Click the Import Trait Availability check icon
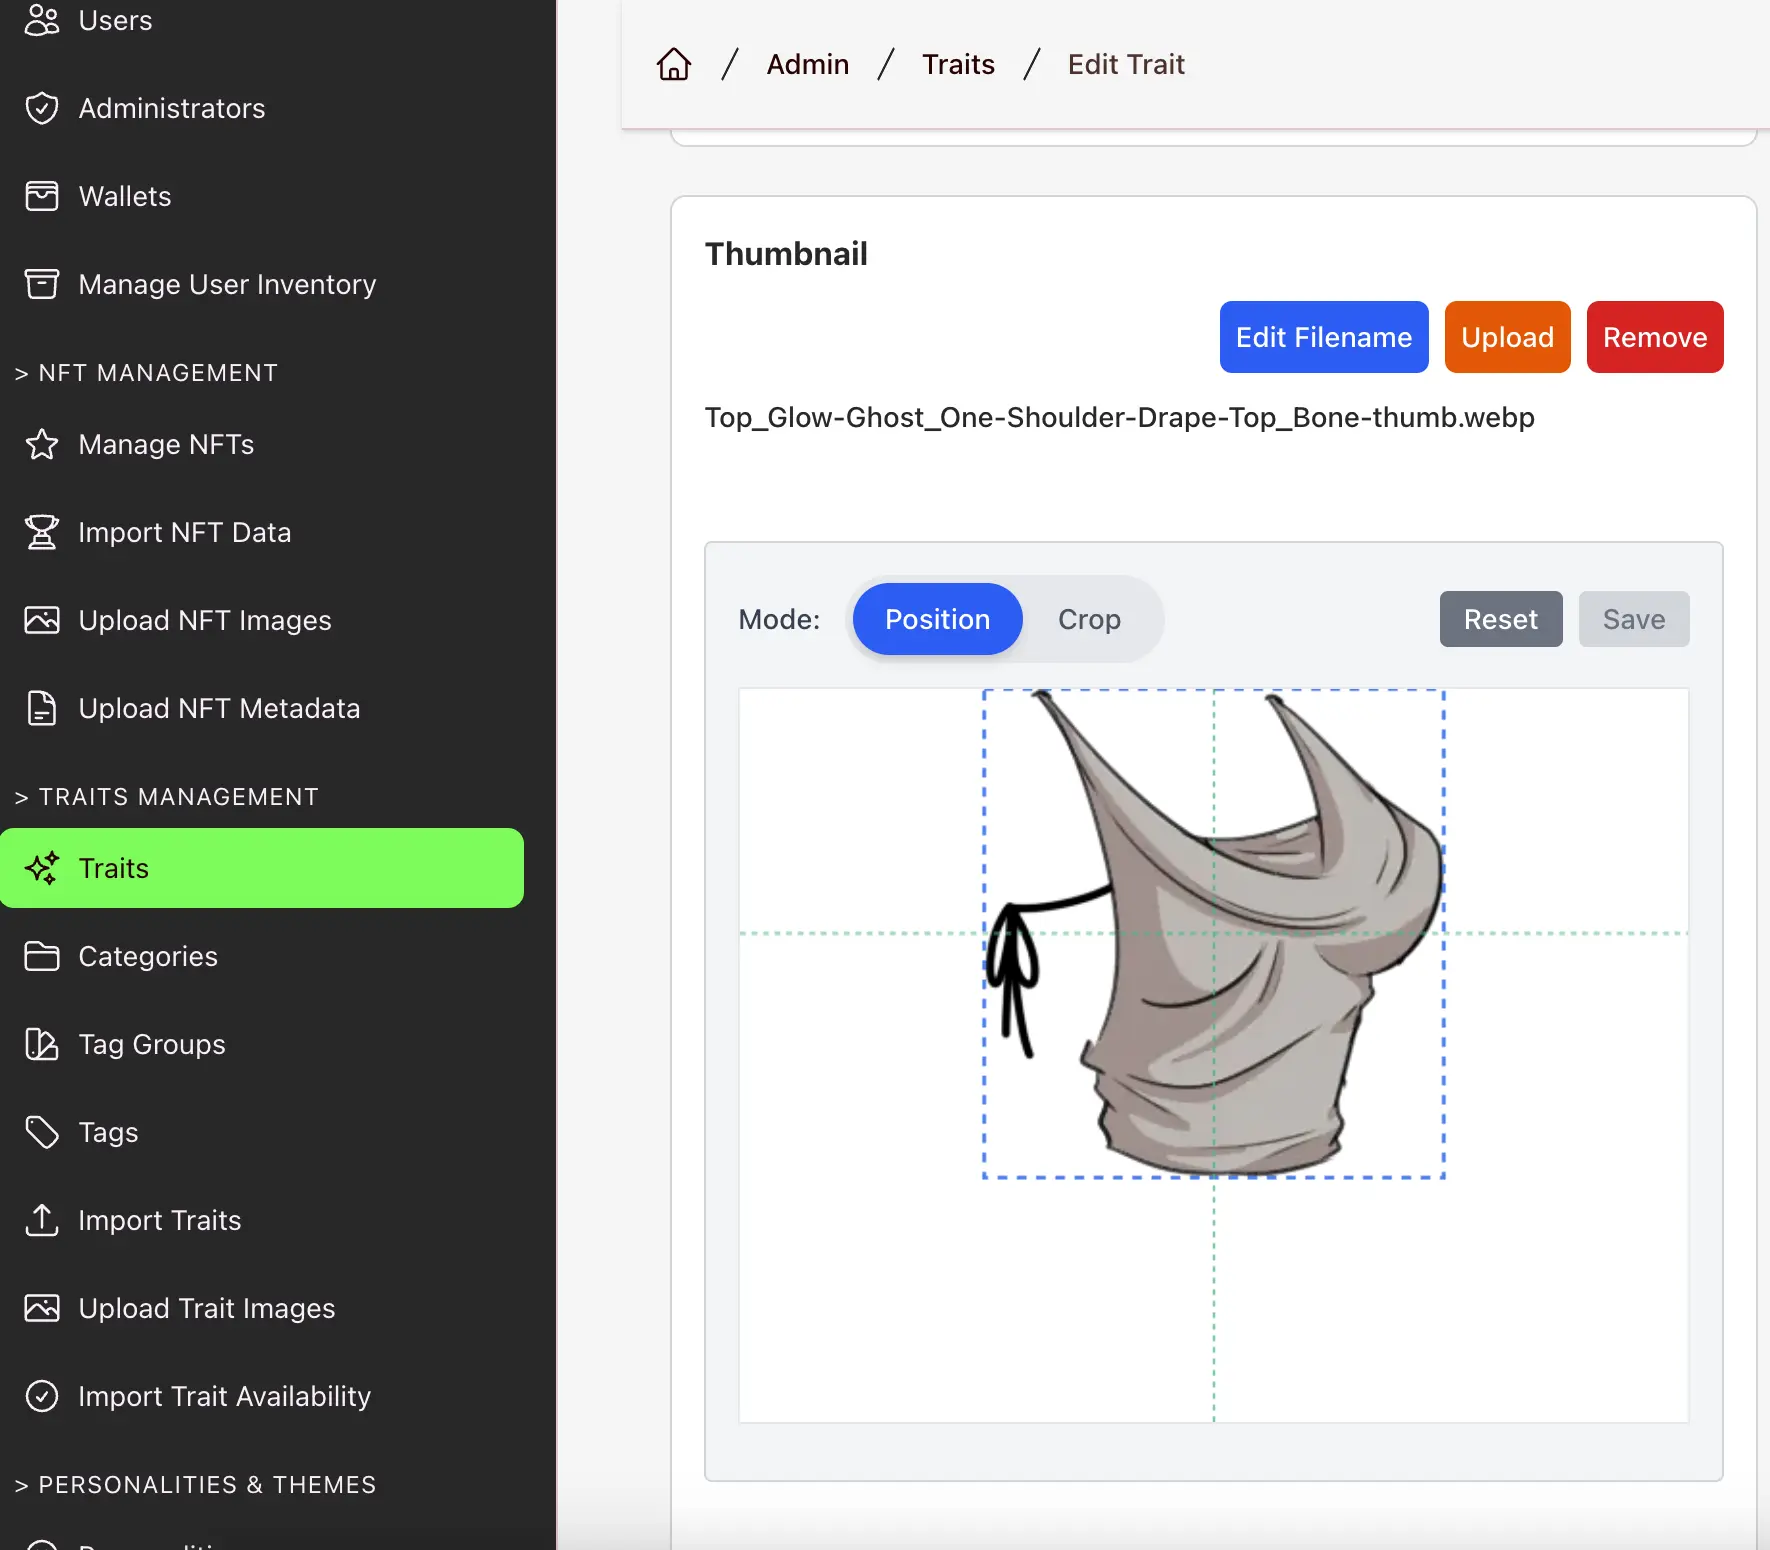 pos(42,1396)
